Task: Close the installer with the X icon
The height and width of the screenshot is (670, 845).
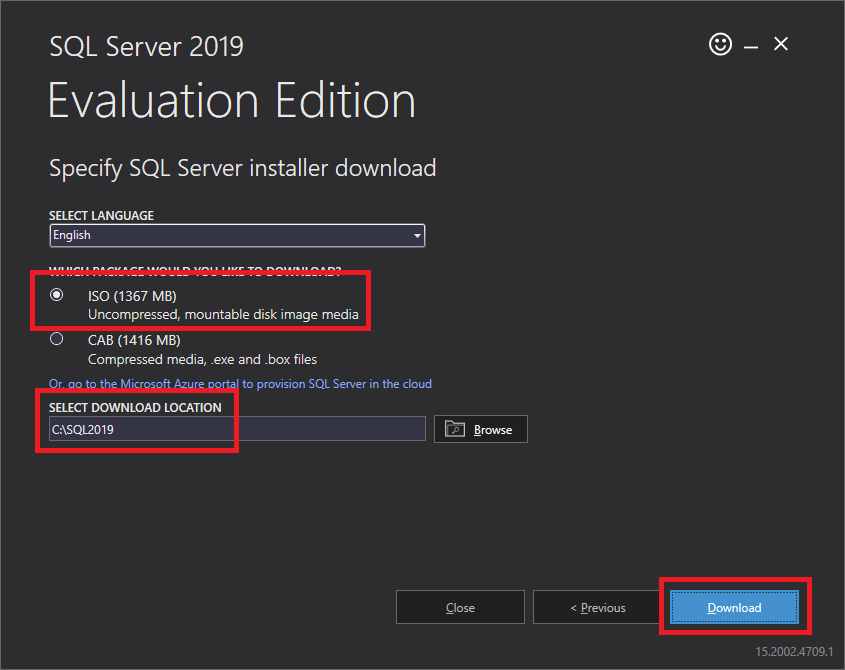Action: [x=781, y=44]
